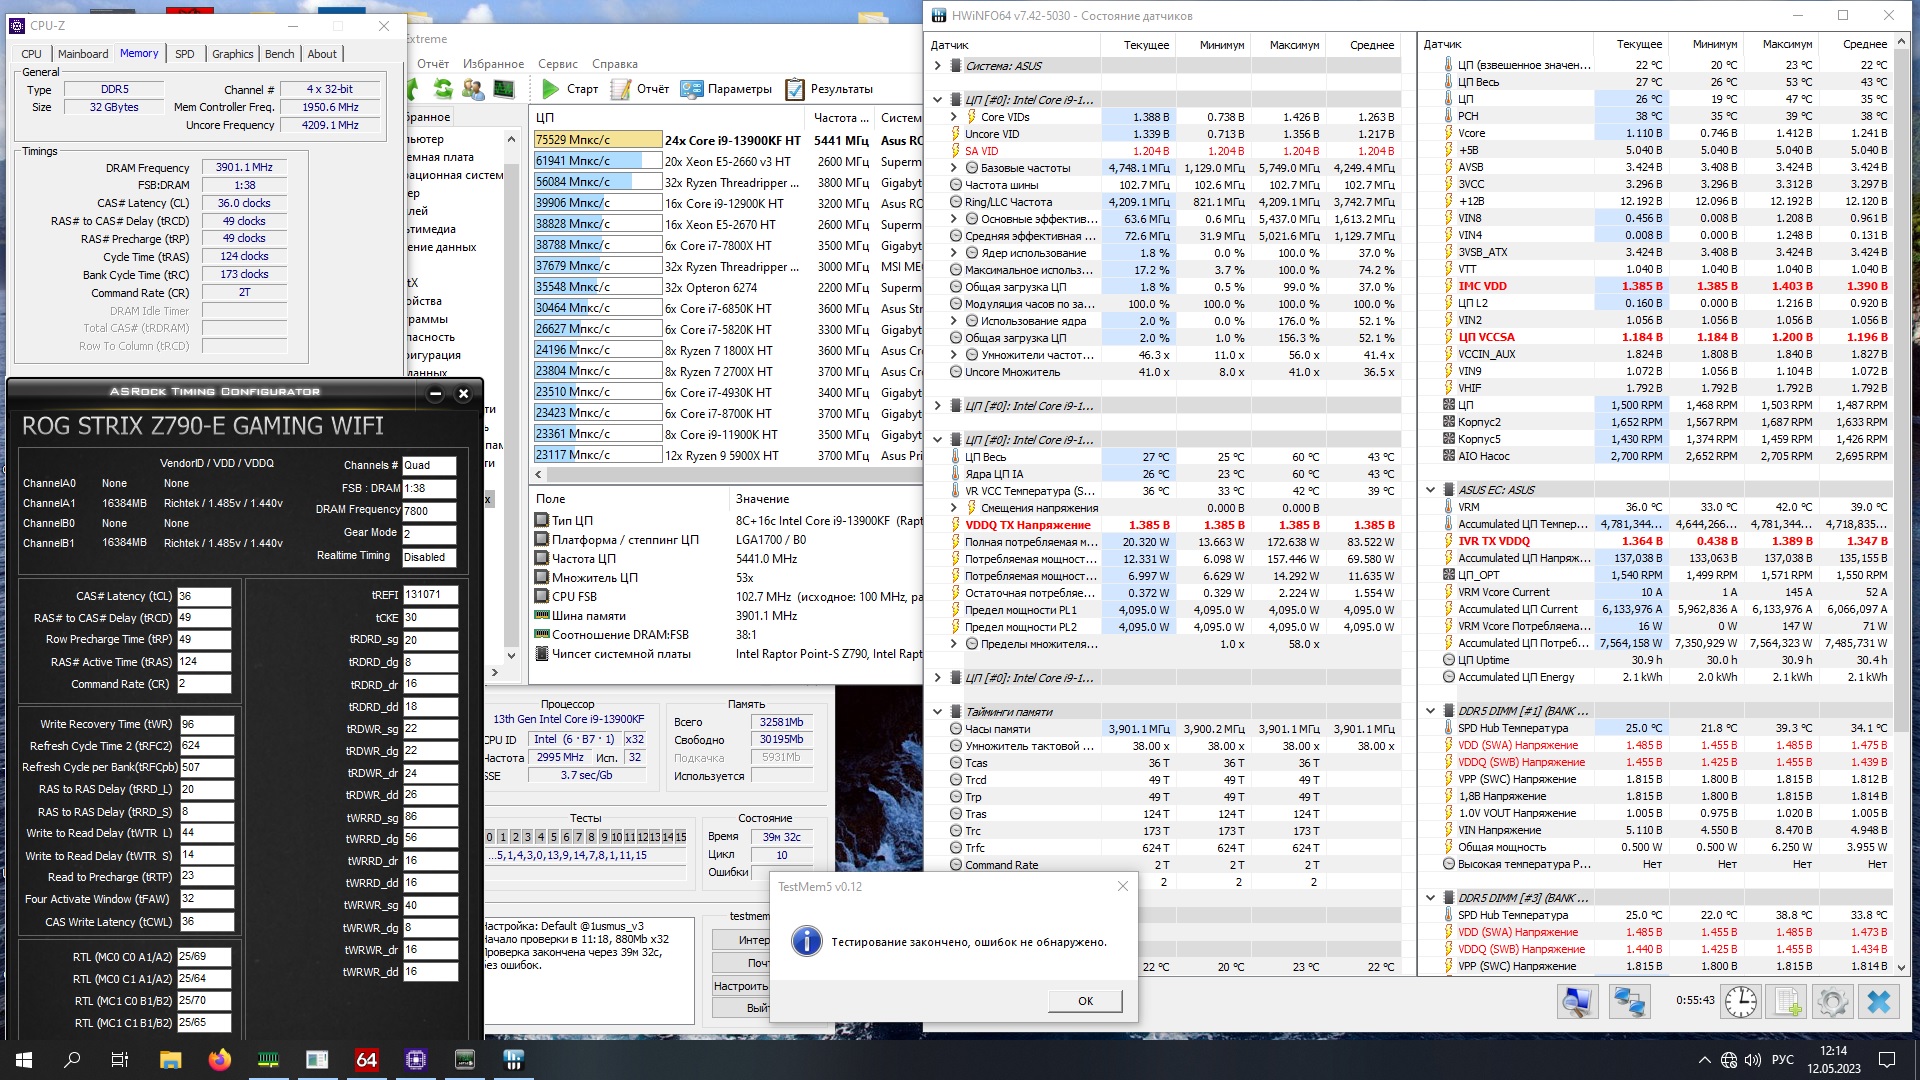The width and height of the screenshot is (1920, 1080).
Task: Open the Graphics tab in CPU-Z
Action: tap(232, 54)
